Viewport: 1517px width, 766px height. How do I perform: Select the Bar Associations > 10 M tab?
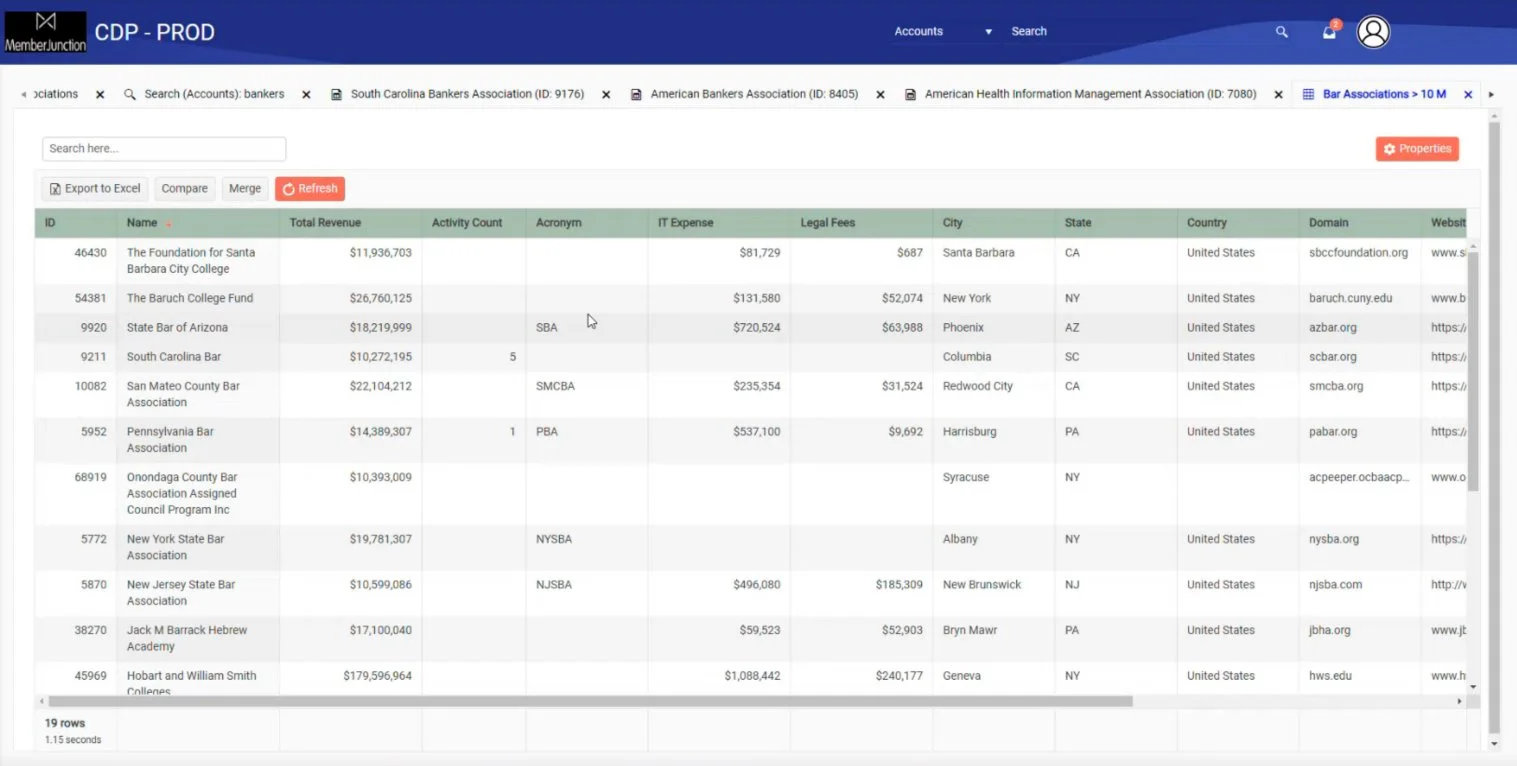(1384, 94)
